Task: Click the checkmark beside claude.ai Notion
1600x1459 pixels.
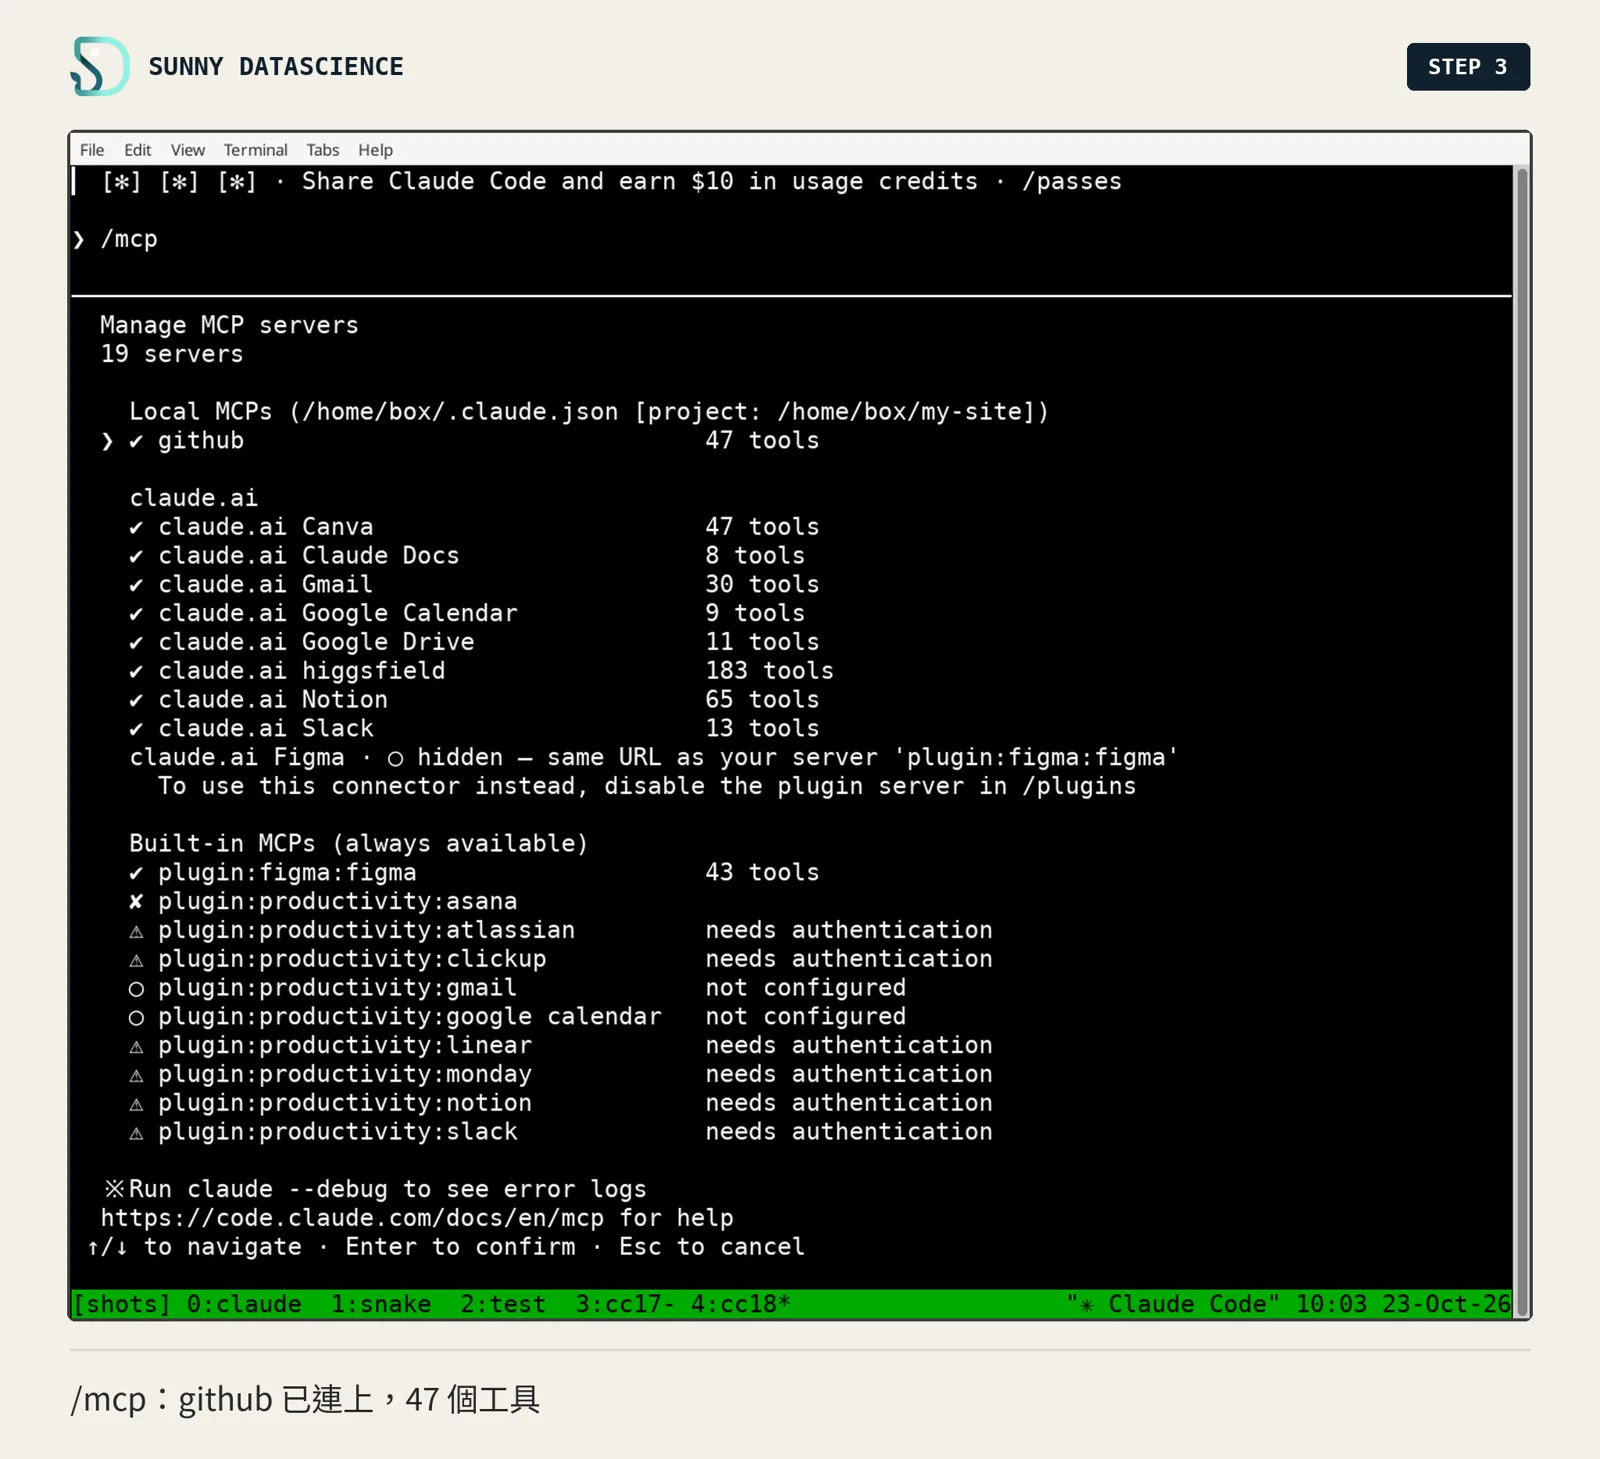Action: [x=136, y=700]
